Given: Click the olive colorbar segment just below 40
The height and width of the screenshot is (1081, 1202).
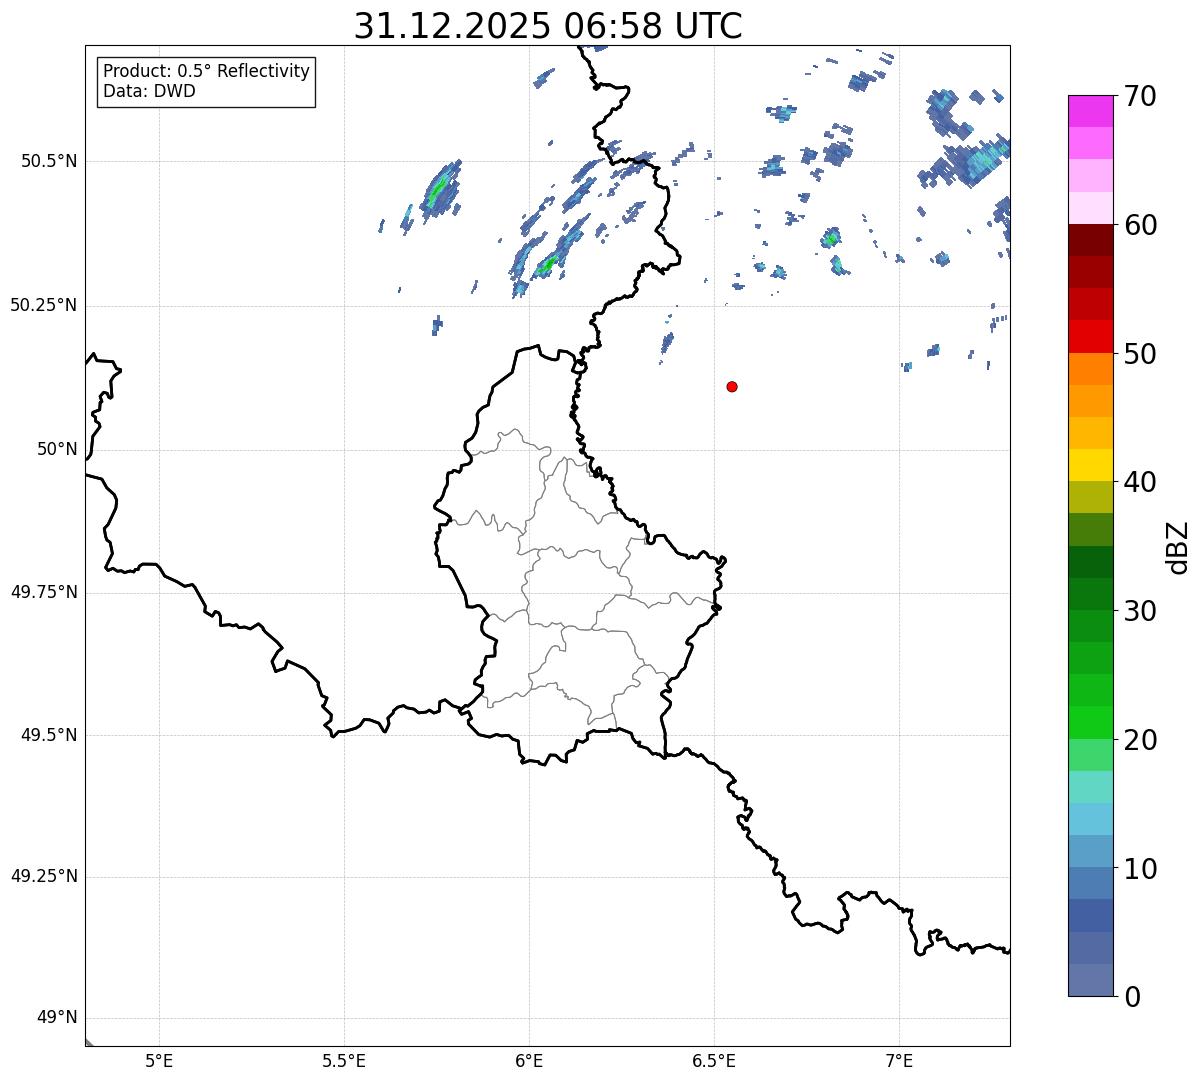Looking at the screenshot, I should (x=1090, y=498).
